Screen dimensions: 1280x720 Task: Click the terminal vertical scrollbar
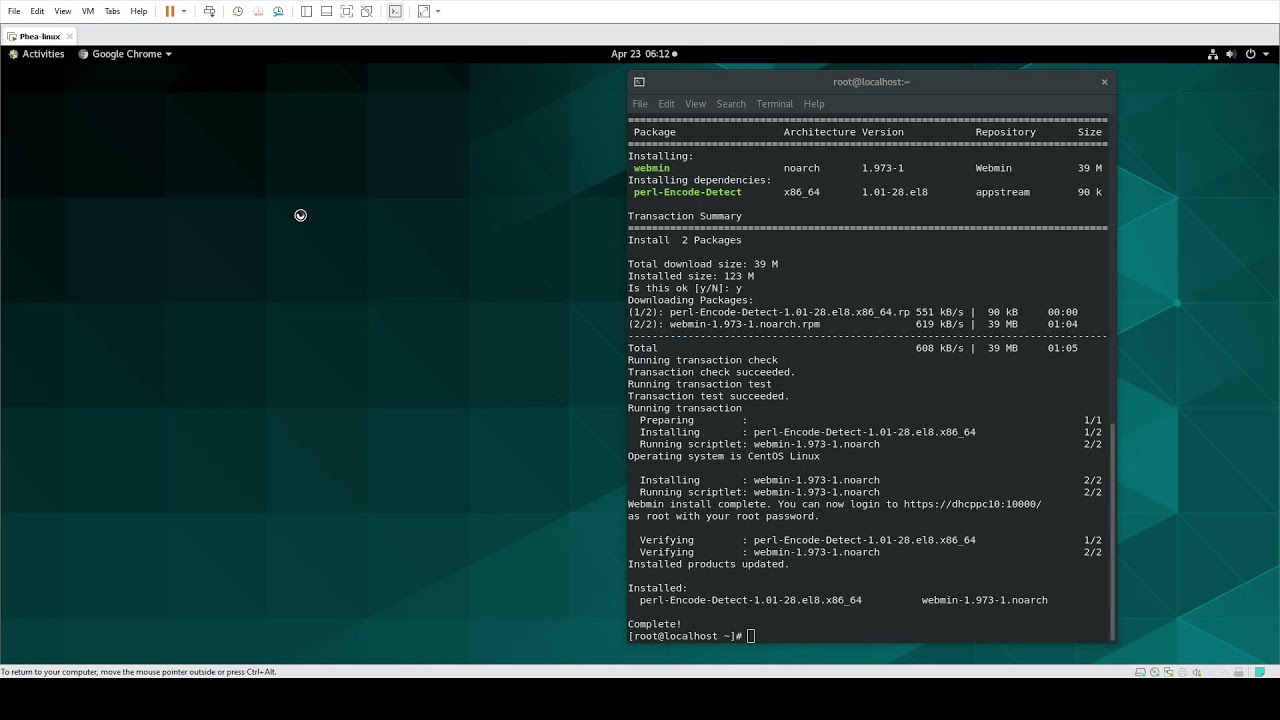[1112, 530]
